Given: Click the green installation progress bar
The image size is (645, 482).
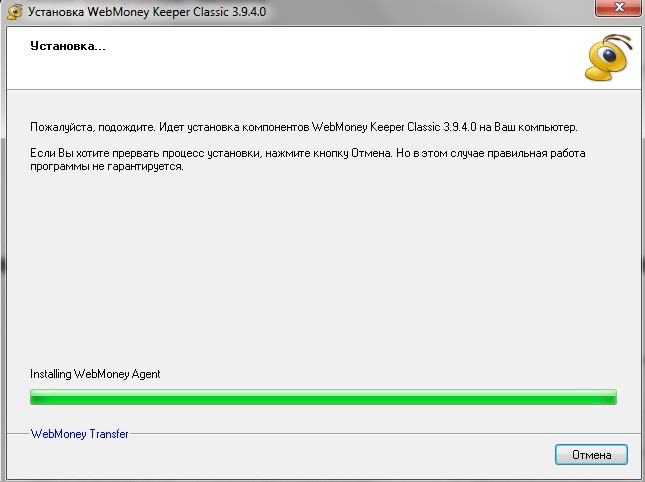Looking at the screenshot, I should (x=323, y=397).
